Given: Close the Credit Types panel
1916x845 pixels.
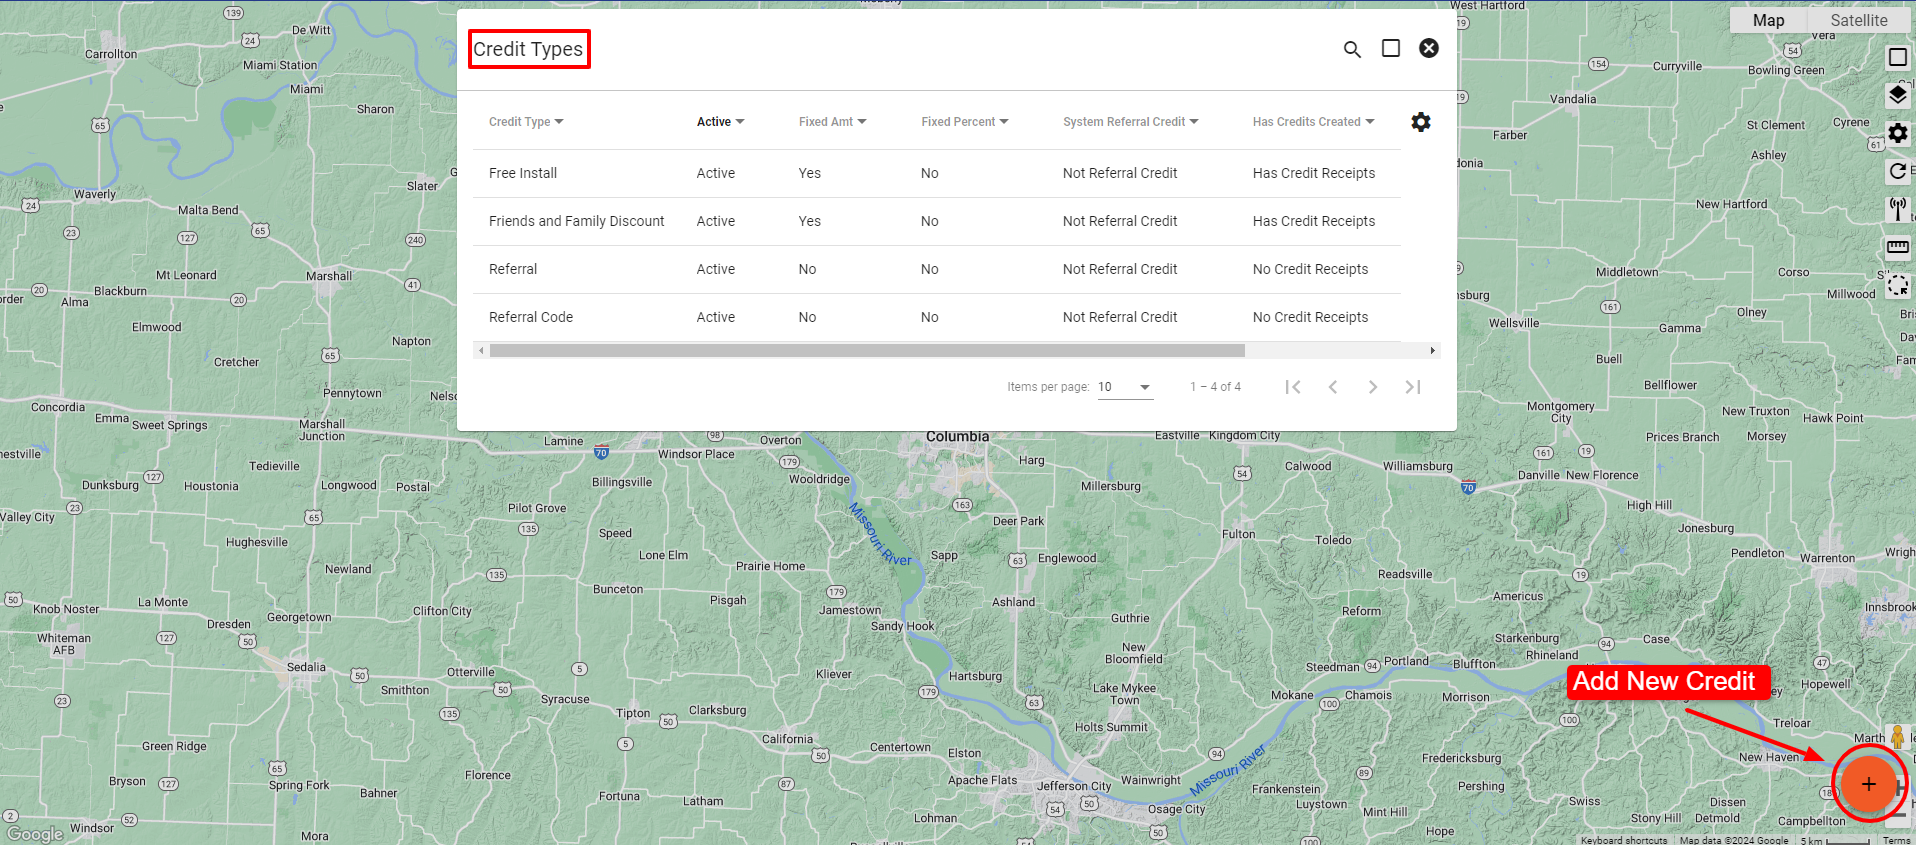Looking at the screenshot, I should [x=1429, y=48].
